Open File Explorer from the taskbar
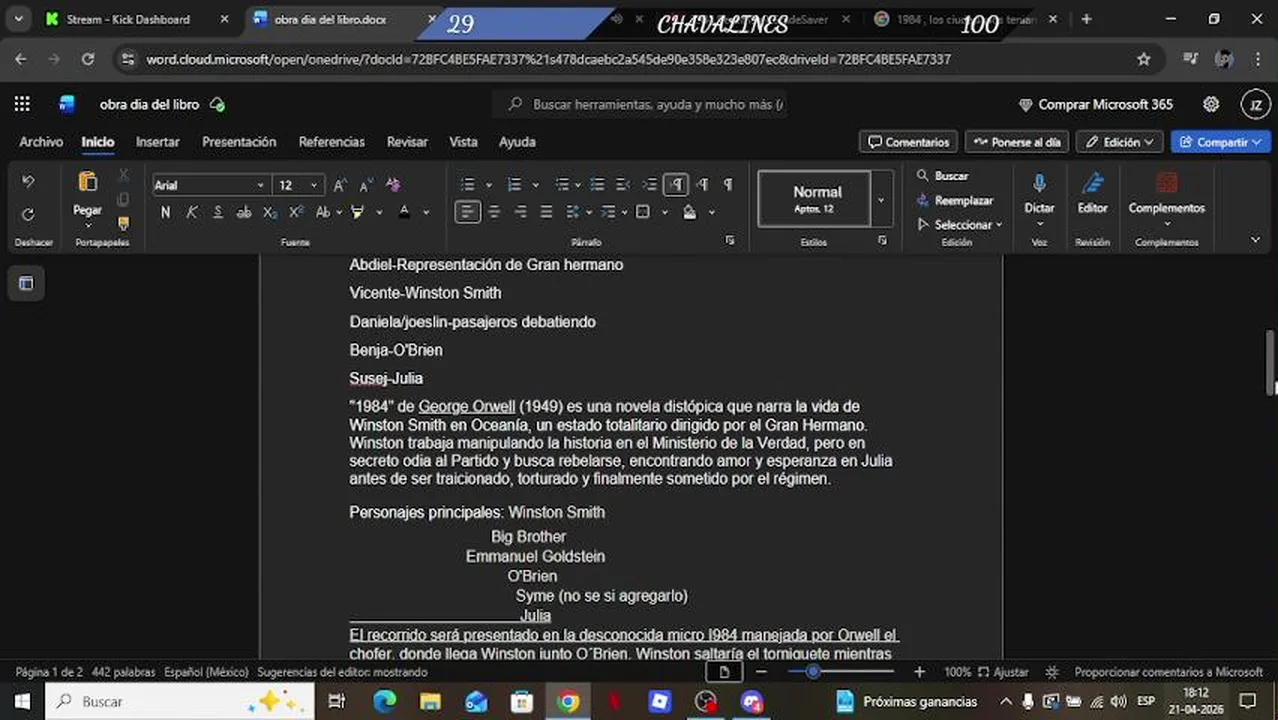This screenshot has width=1278, height=720. click(x=430, y=701)
